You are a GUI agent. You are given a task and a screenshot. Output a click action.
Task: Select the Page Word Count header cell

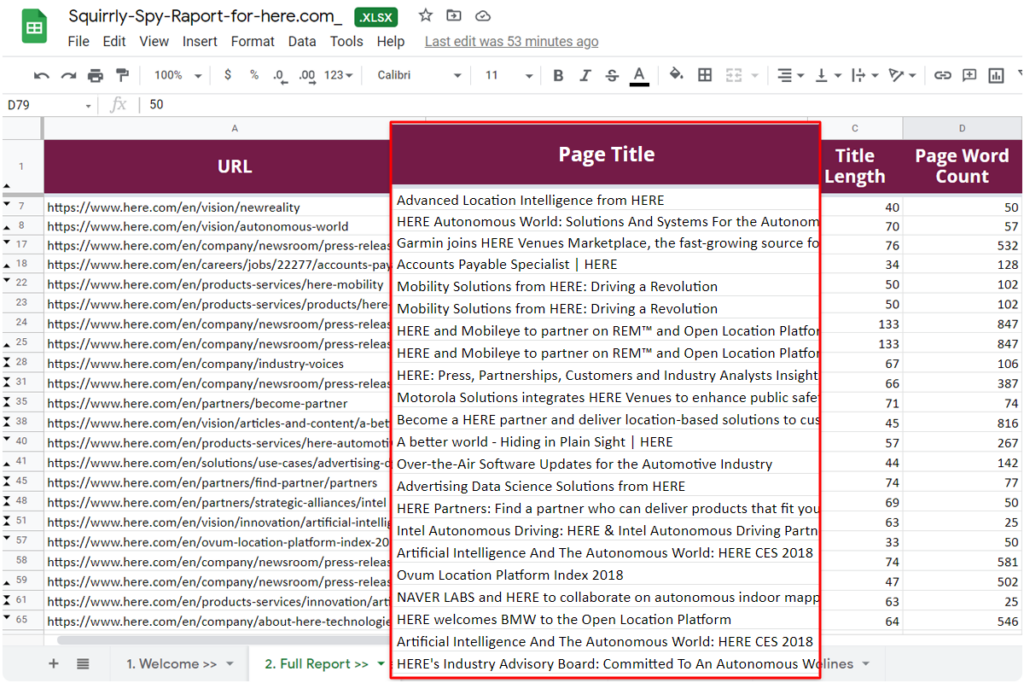click(962, 167)
